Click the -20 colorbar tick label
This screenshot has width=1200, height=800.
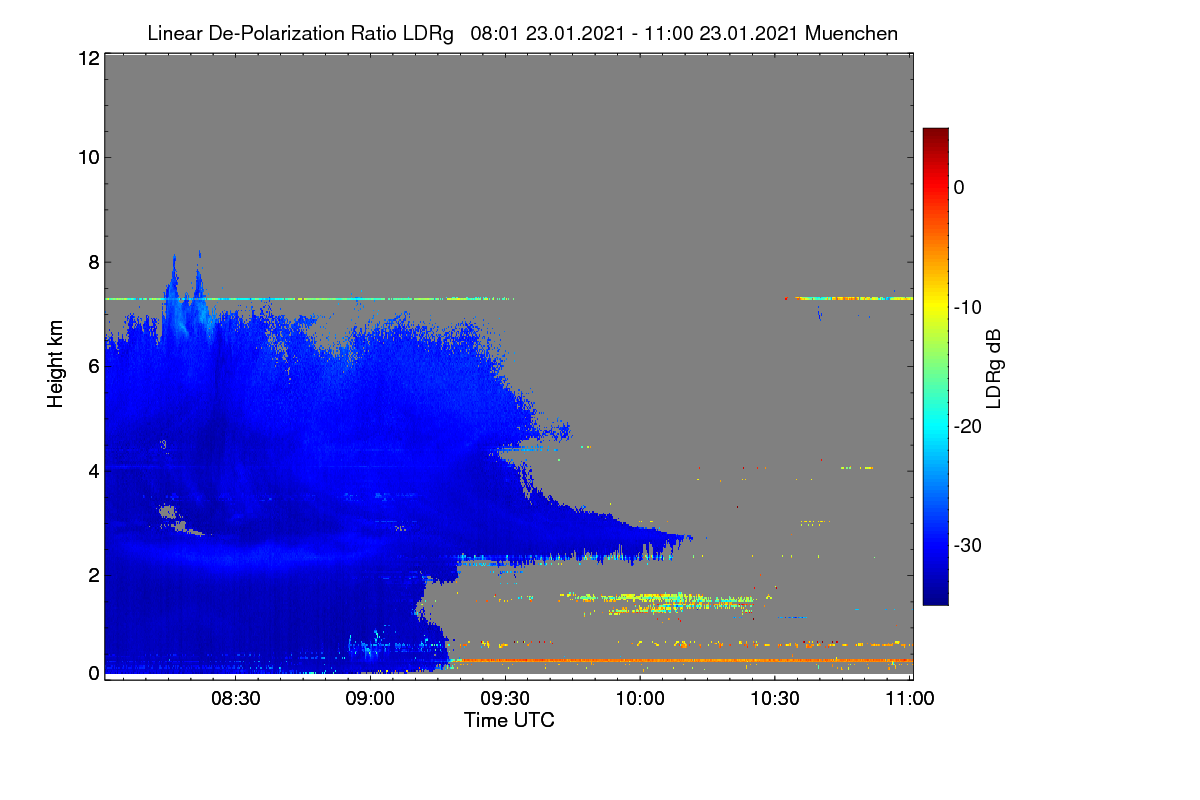tap(968, 426)
